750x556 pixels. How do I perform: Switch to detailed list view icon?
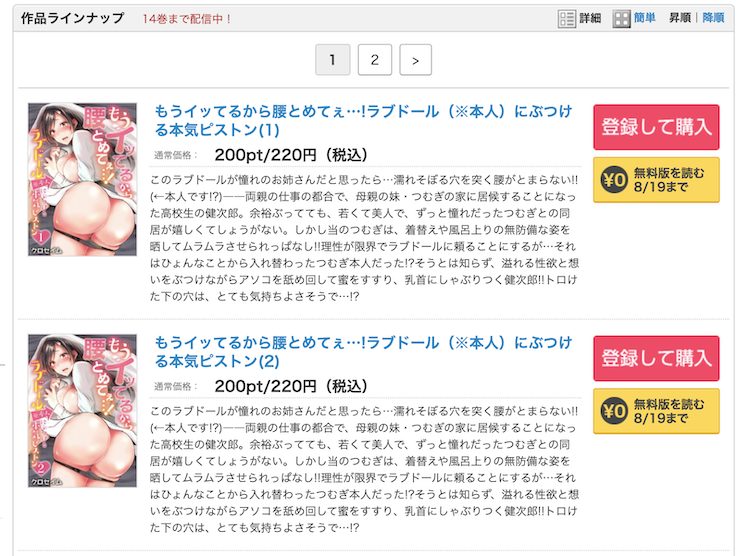pos(567,19)
